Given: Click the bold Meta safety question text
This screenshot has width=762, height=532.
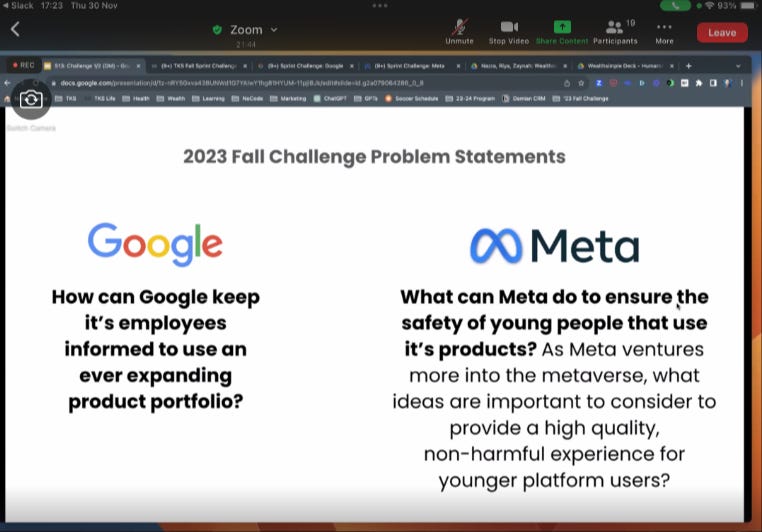Looking at the screenshot, I should click(554, 323).
